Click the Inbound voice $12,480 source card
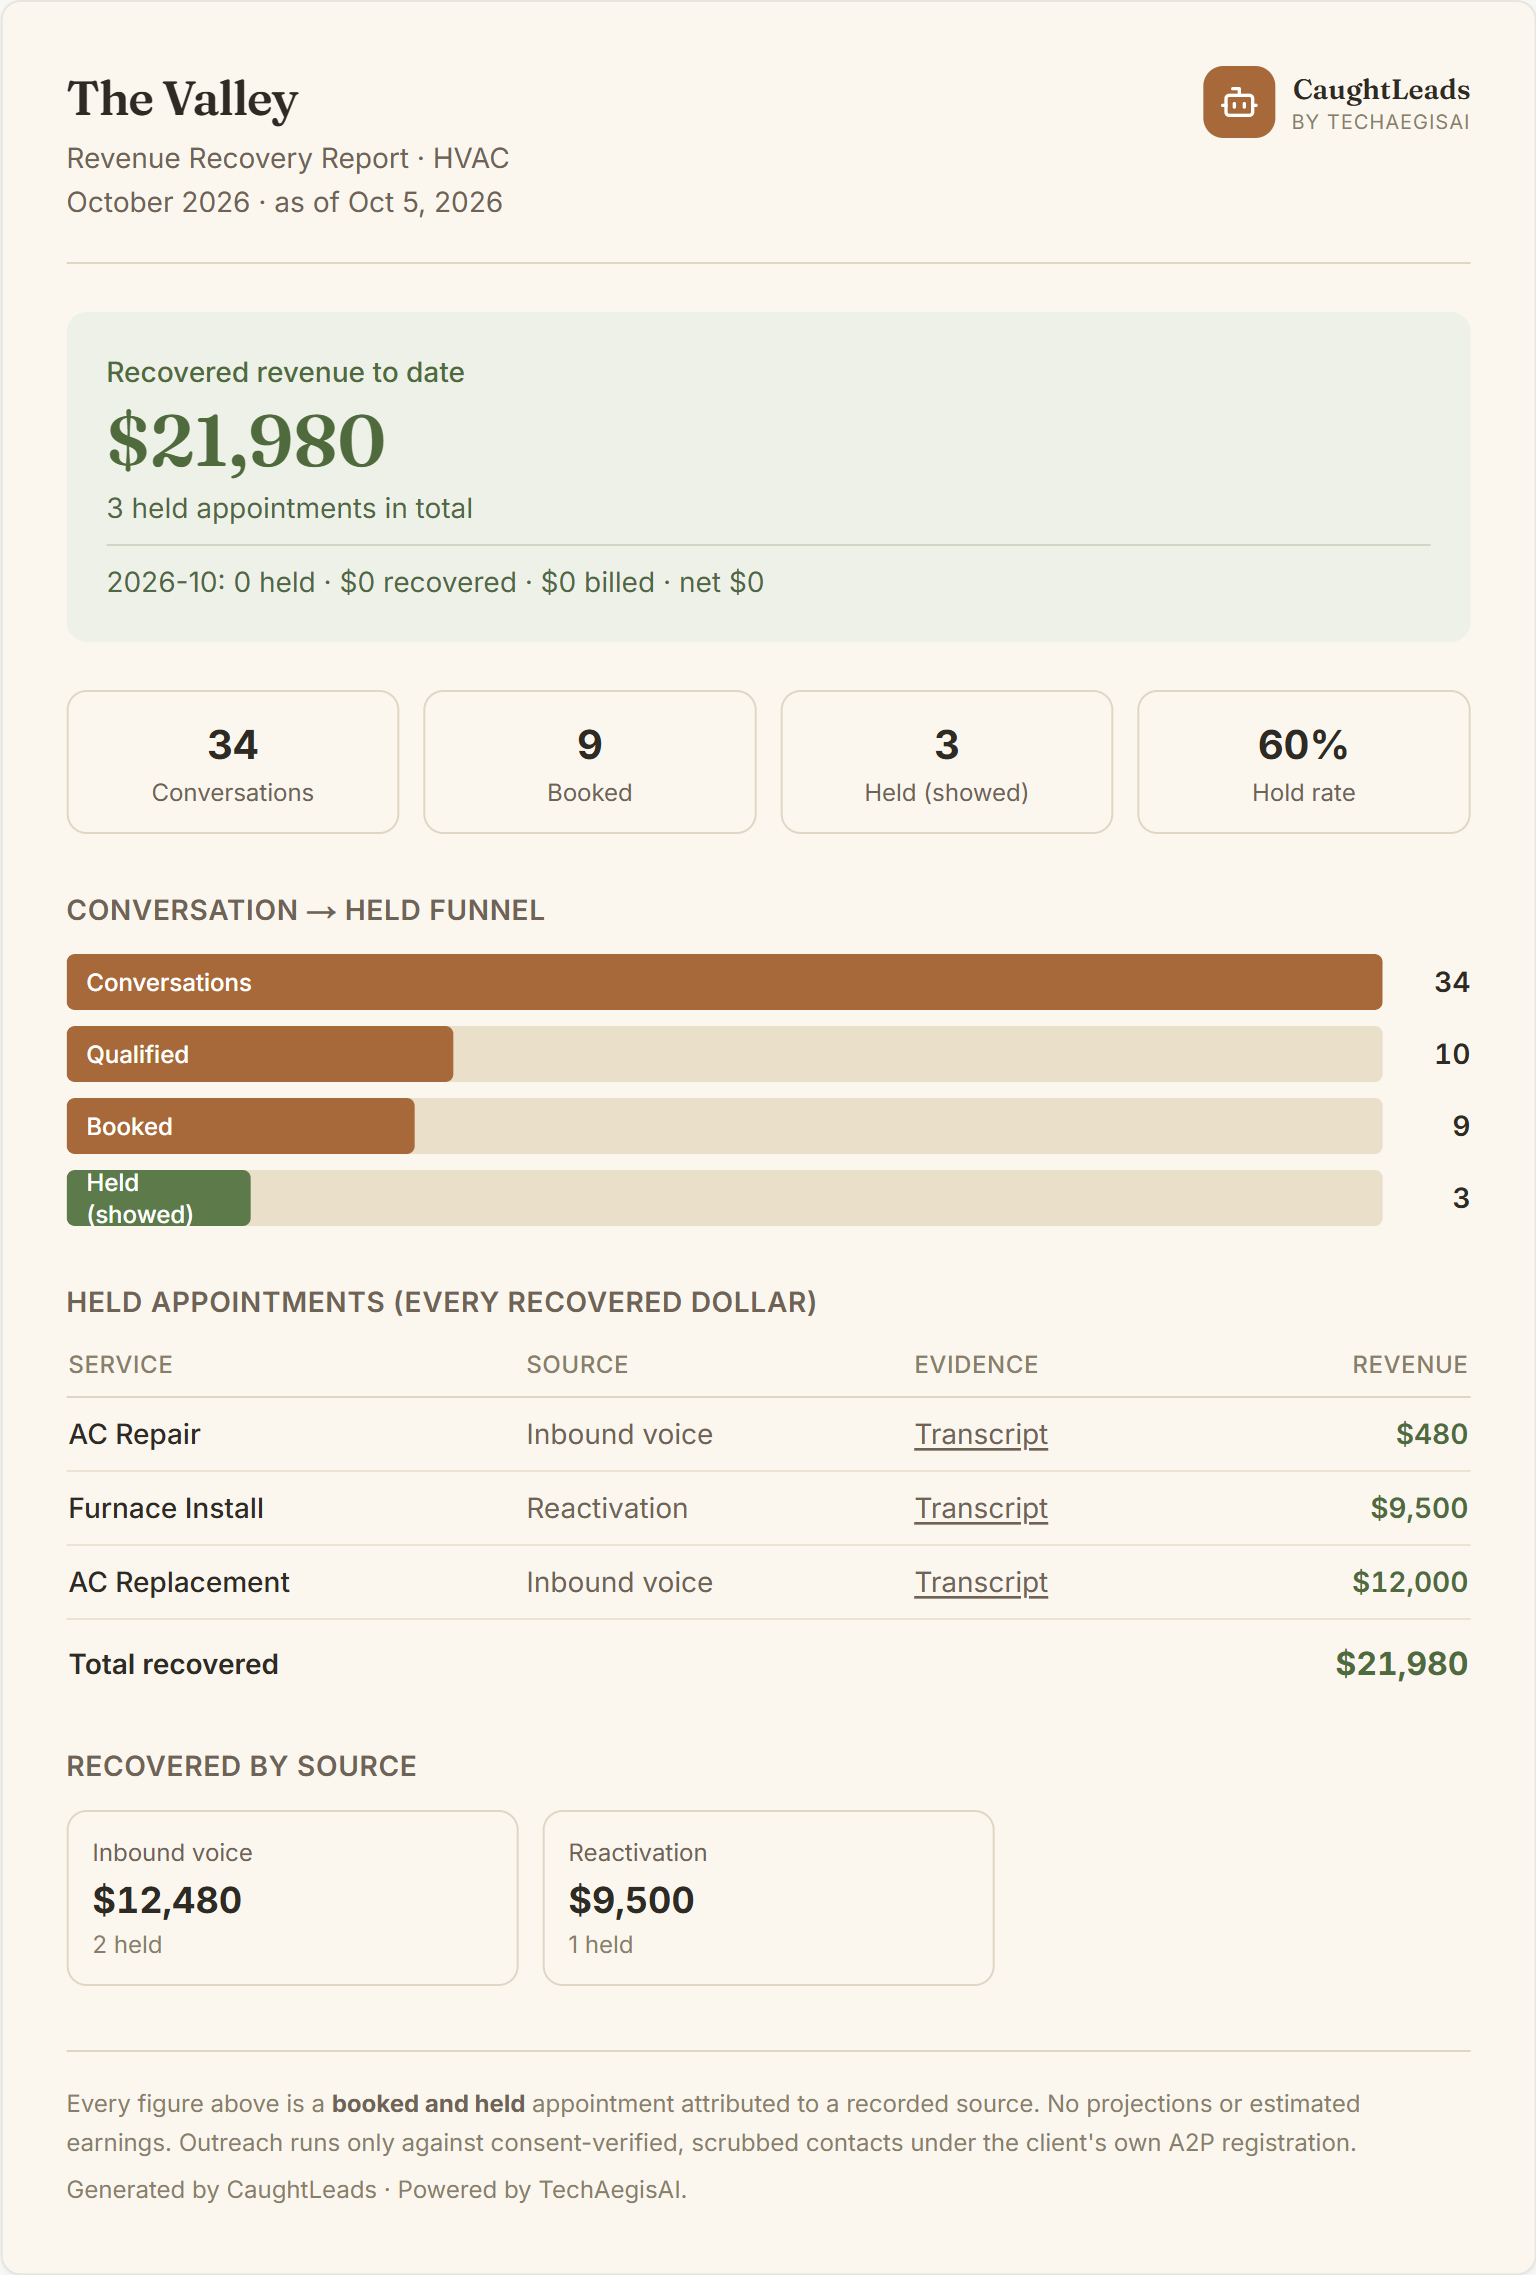 click(293, 1898)
